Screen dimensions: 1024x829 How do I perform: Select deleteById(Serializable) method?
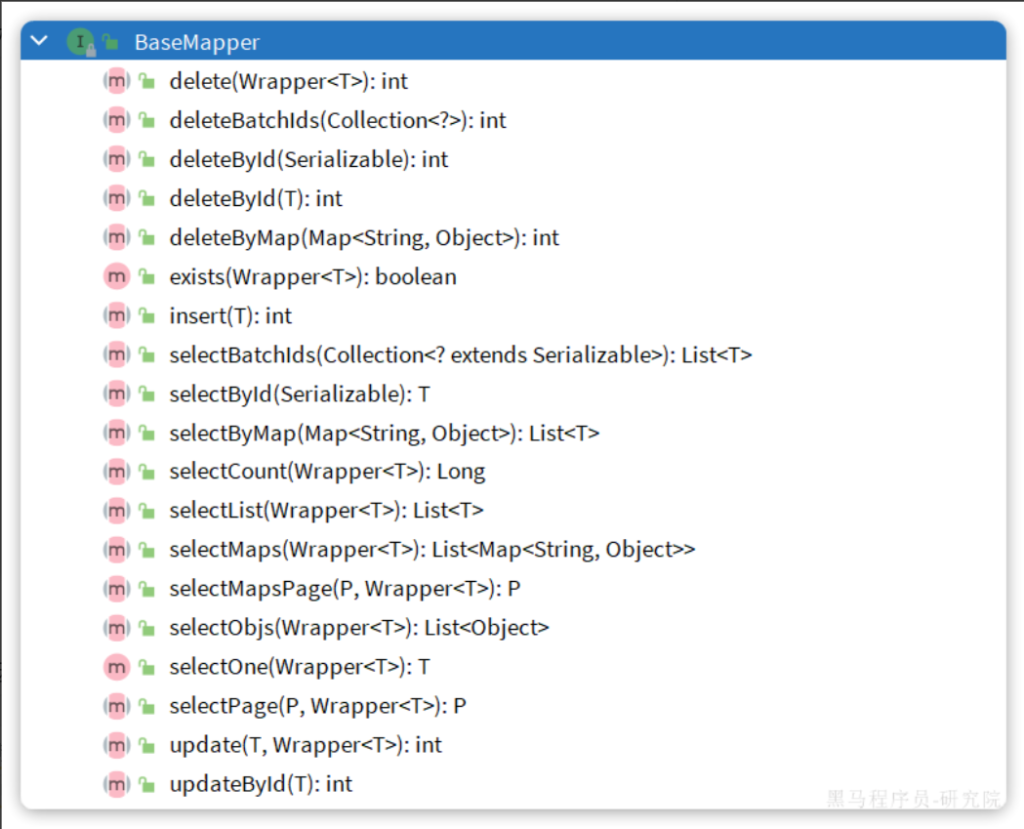point(308,160)
